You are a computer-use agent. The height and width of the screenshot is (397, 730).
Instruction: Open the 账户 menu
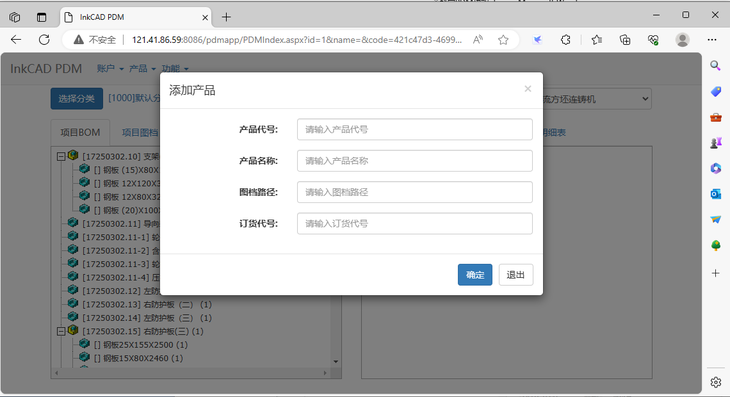click(x=110, y=69)
